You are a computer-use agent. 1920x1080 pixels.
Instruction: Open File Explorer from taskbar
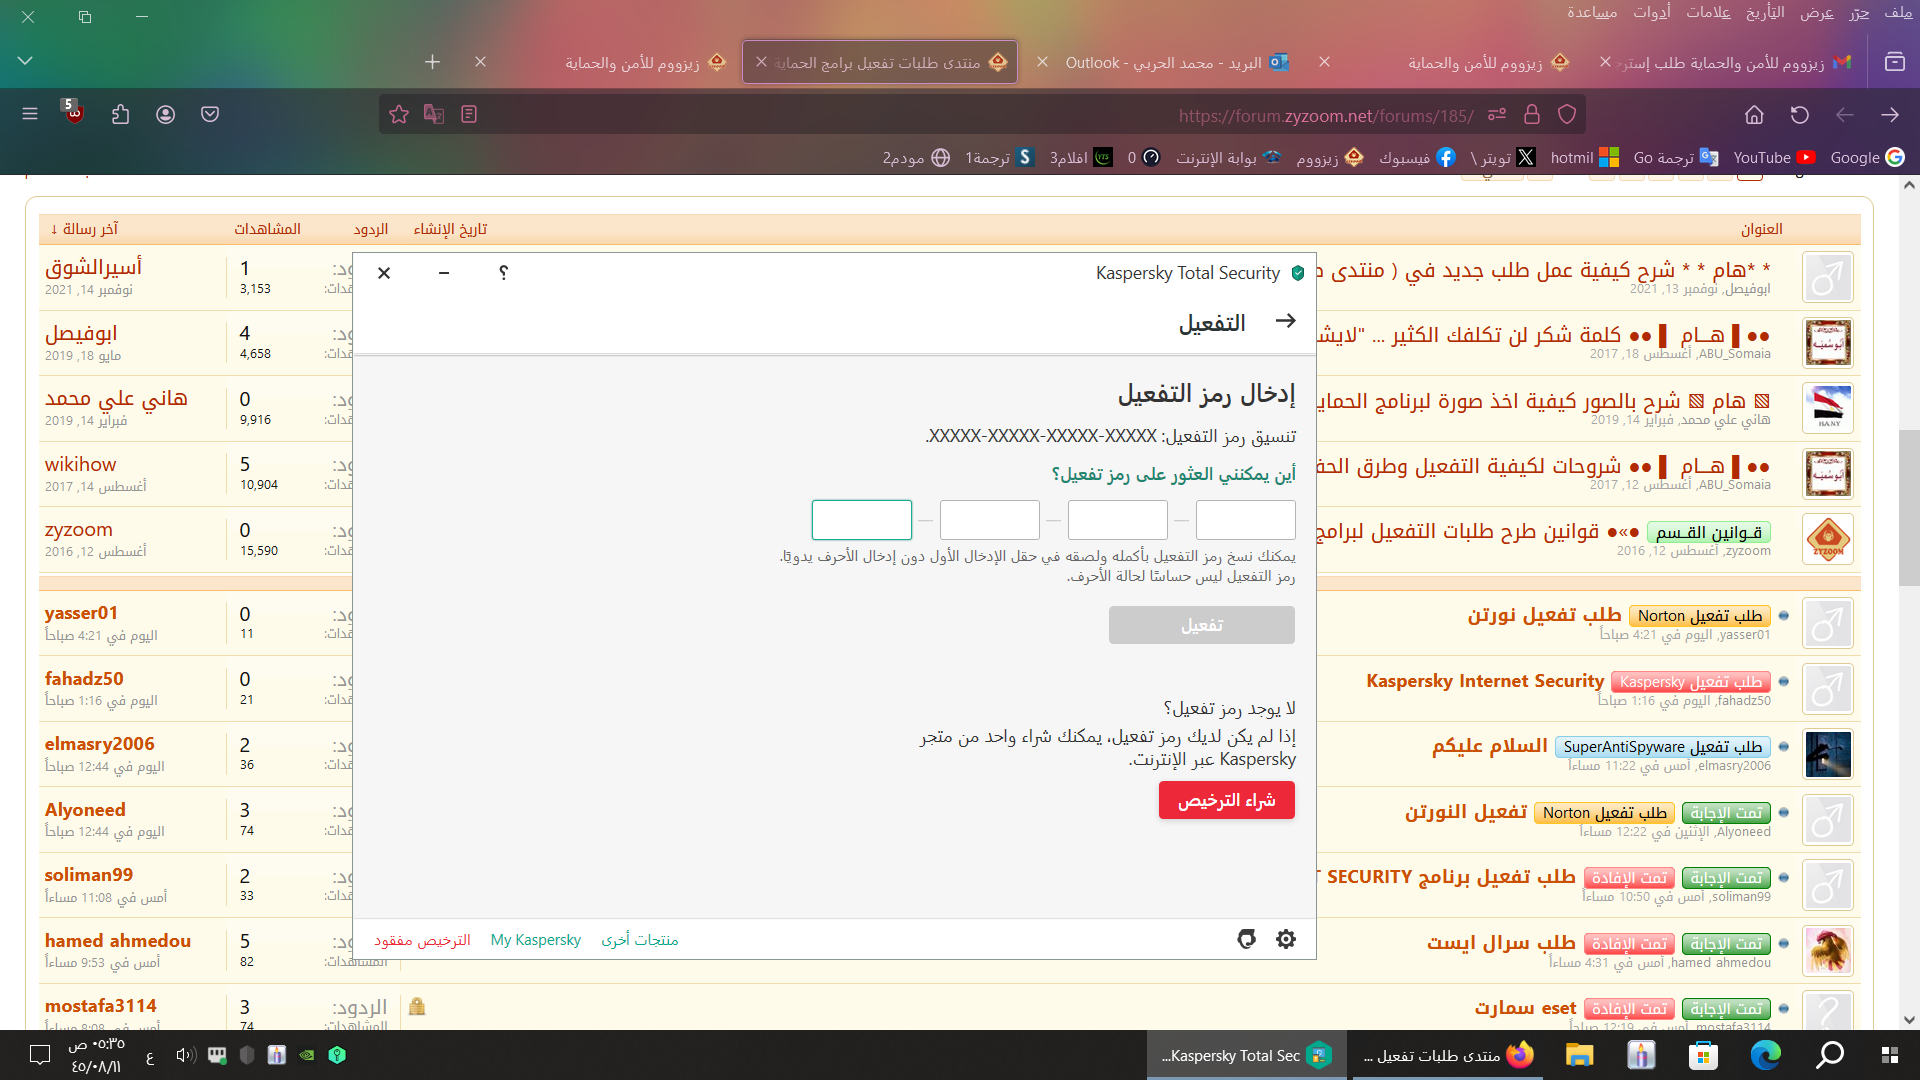tap(1579, 1055)
